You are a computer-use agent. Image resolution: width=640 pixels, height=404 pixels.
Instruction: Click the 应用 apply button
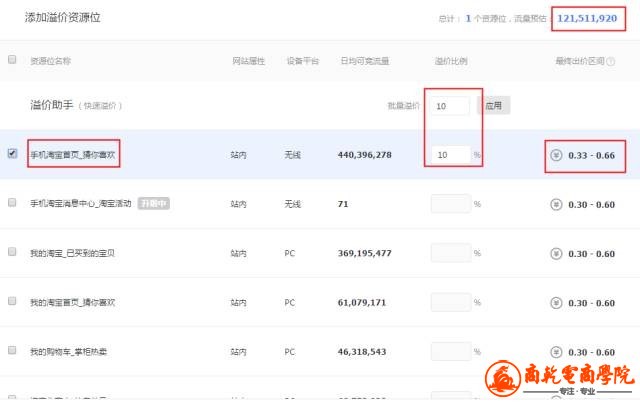coord(493,106)
